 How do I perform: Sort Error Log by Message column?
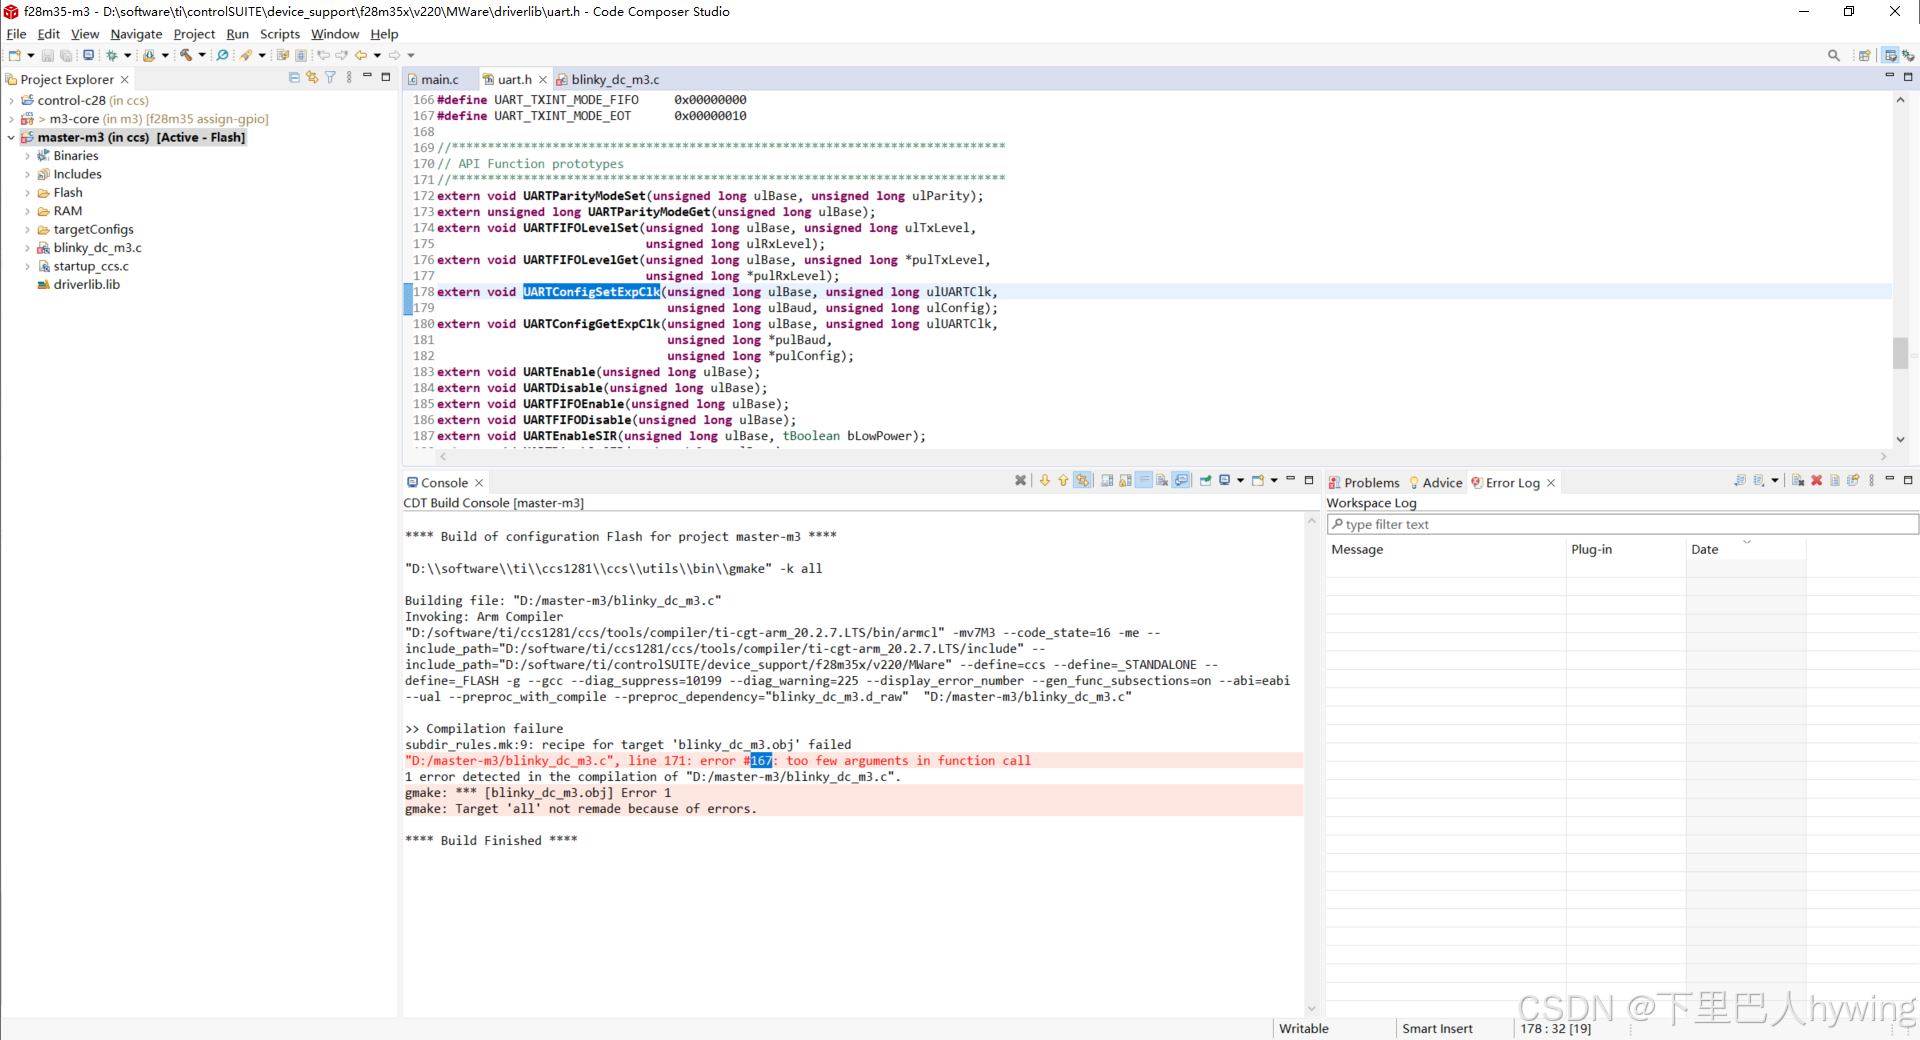coord(1446,549)
